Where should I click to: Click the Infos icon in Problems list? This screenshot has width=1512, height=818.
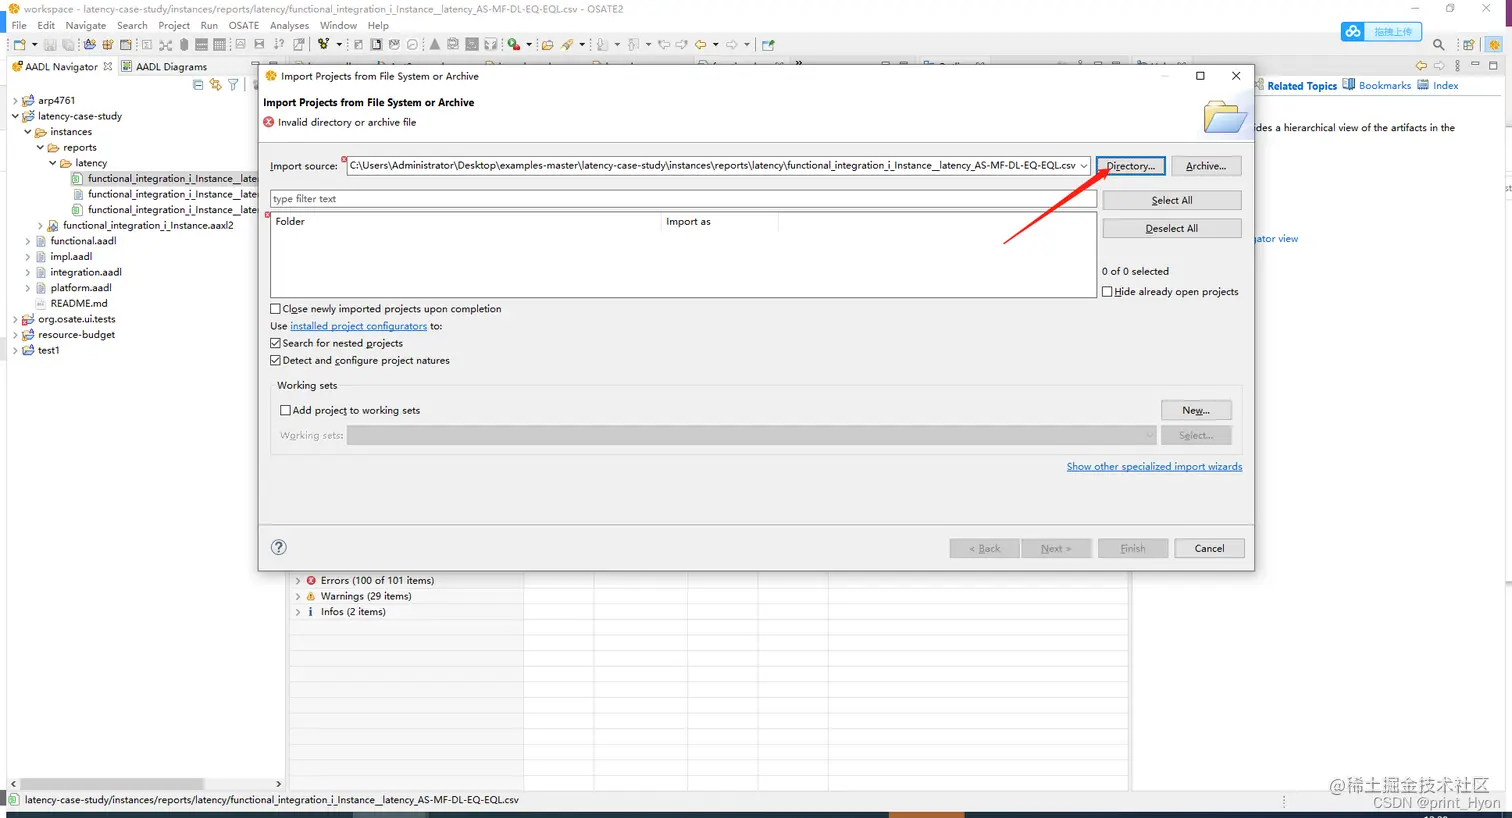(x=311, y=612)
